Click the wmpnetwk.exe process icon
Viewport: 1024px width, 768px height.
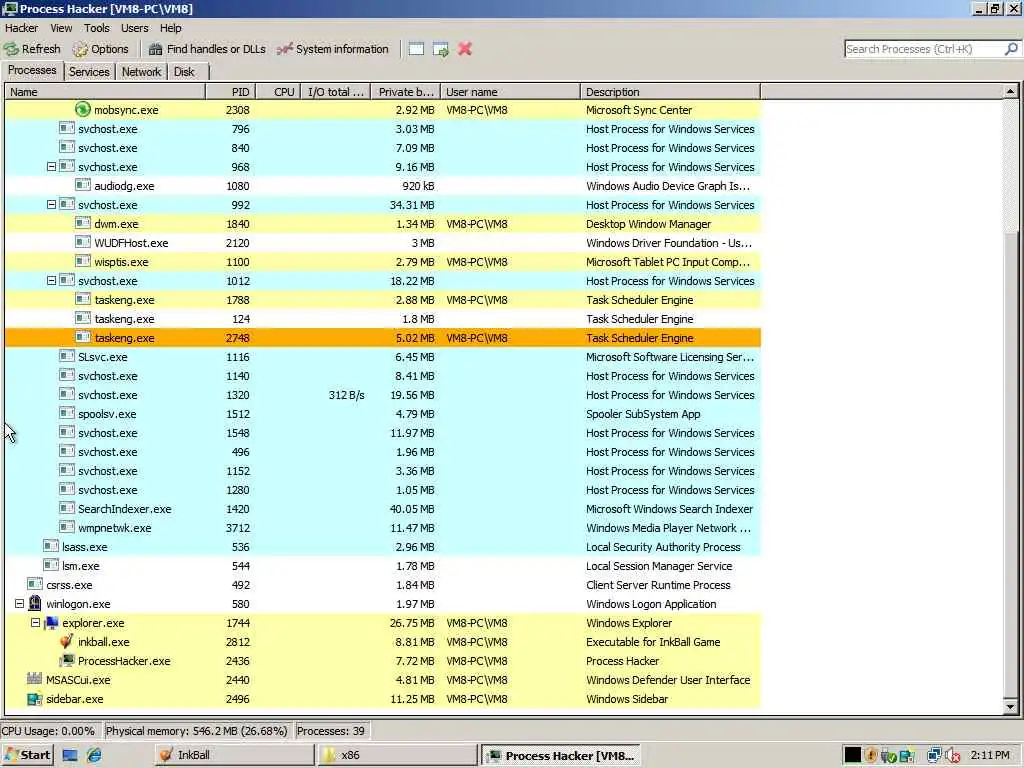[x=67, y=527]
